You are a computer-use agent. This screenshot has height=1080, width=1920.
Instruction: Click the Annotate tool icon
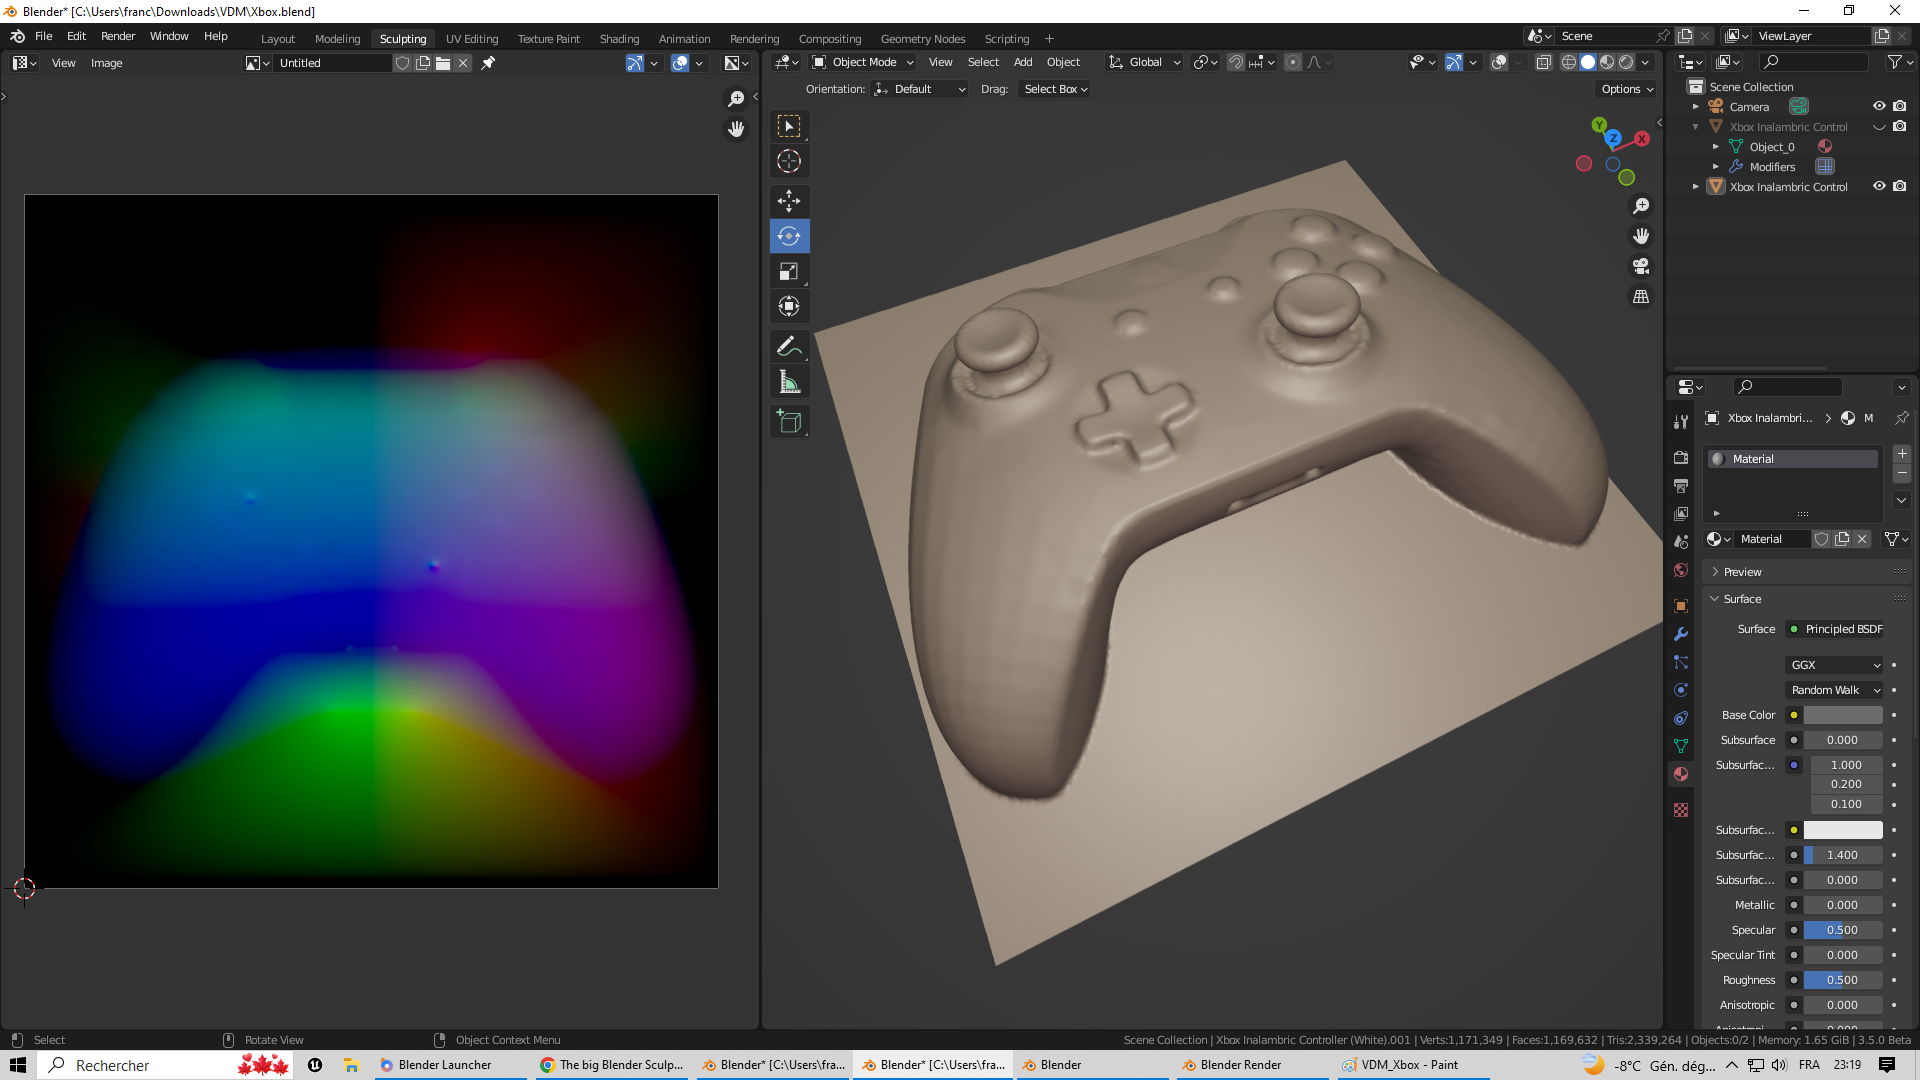click(x=789, y=345)
